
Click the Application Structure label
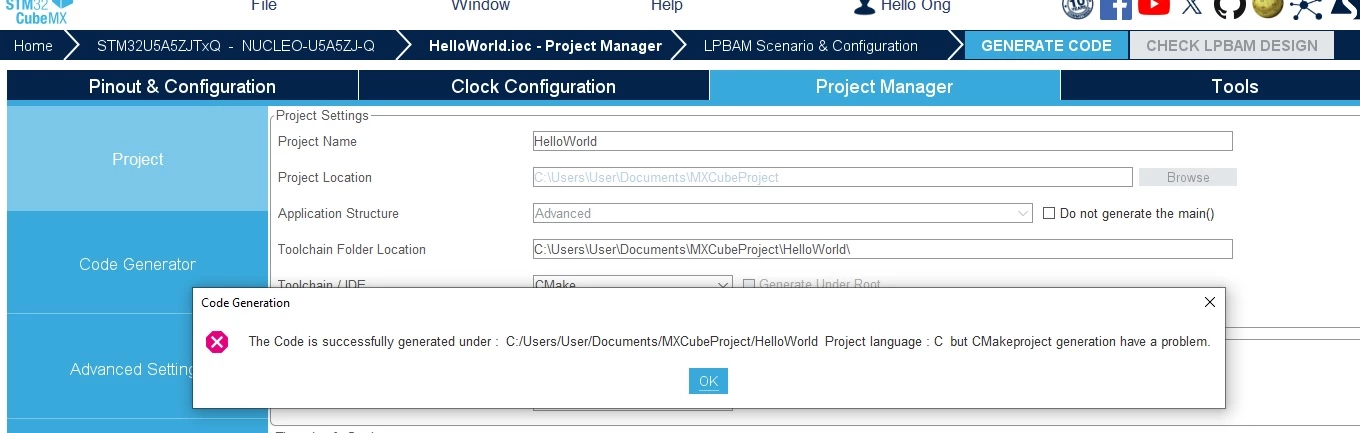pyautogui.click(x=338, y=213)
